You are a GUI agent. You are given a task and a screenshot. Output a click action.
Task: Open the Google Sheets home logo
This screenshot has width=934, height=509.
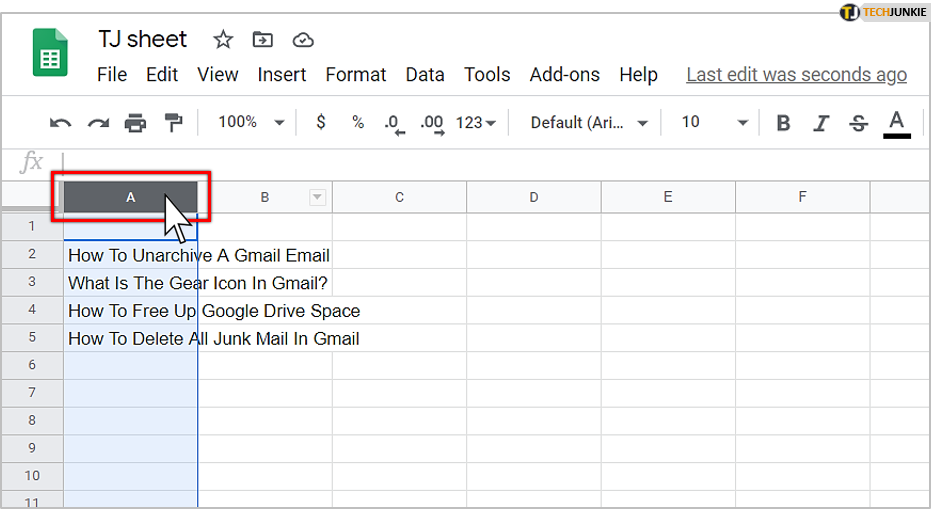click(50, 52)
